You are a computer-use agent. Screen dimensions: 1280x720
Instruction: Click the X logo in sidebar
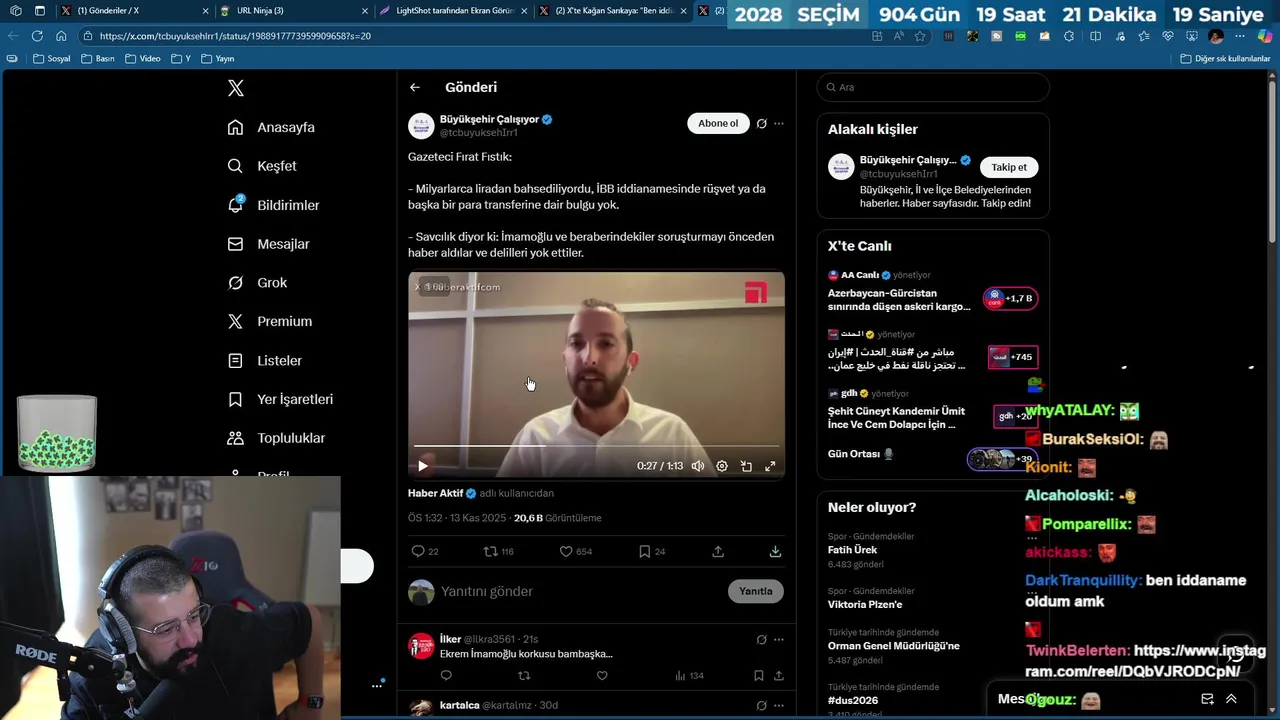pyautogui.click(x=235, y=88)
